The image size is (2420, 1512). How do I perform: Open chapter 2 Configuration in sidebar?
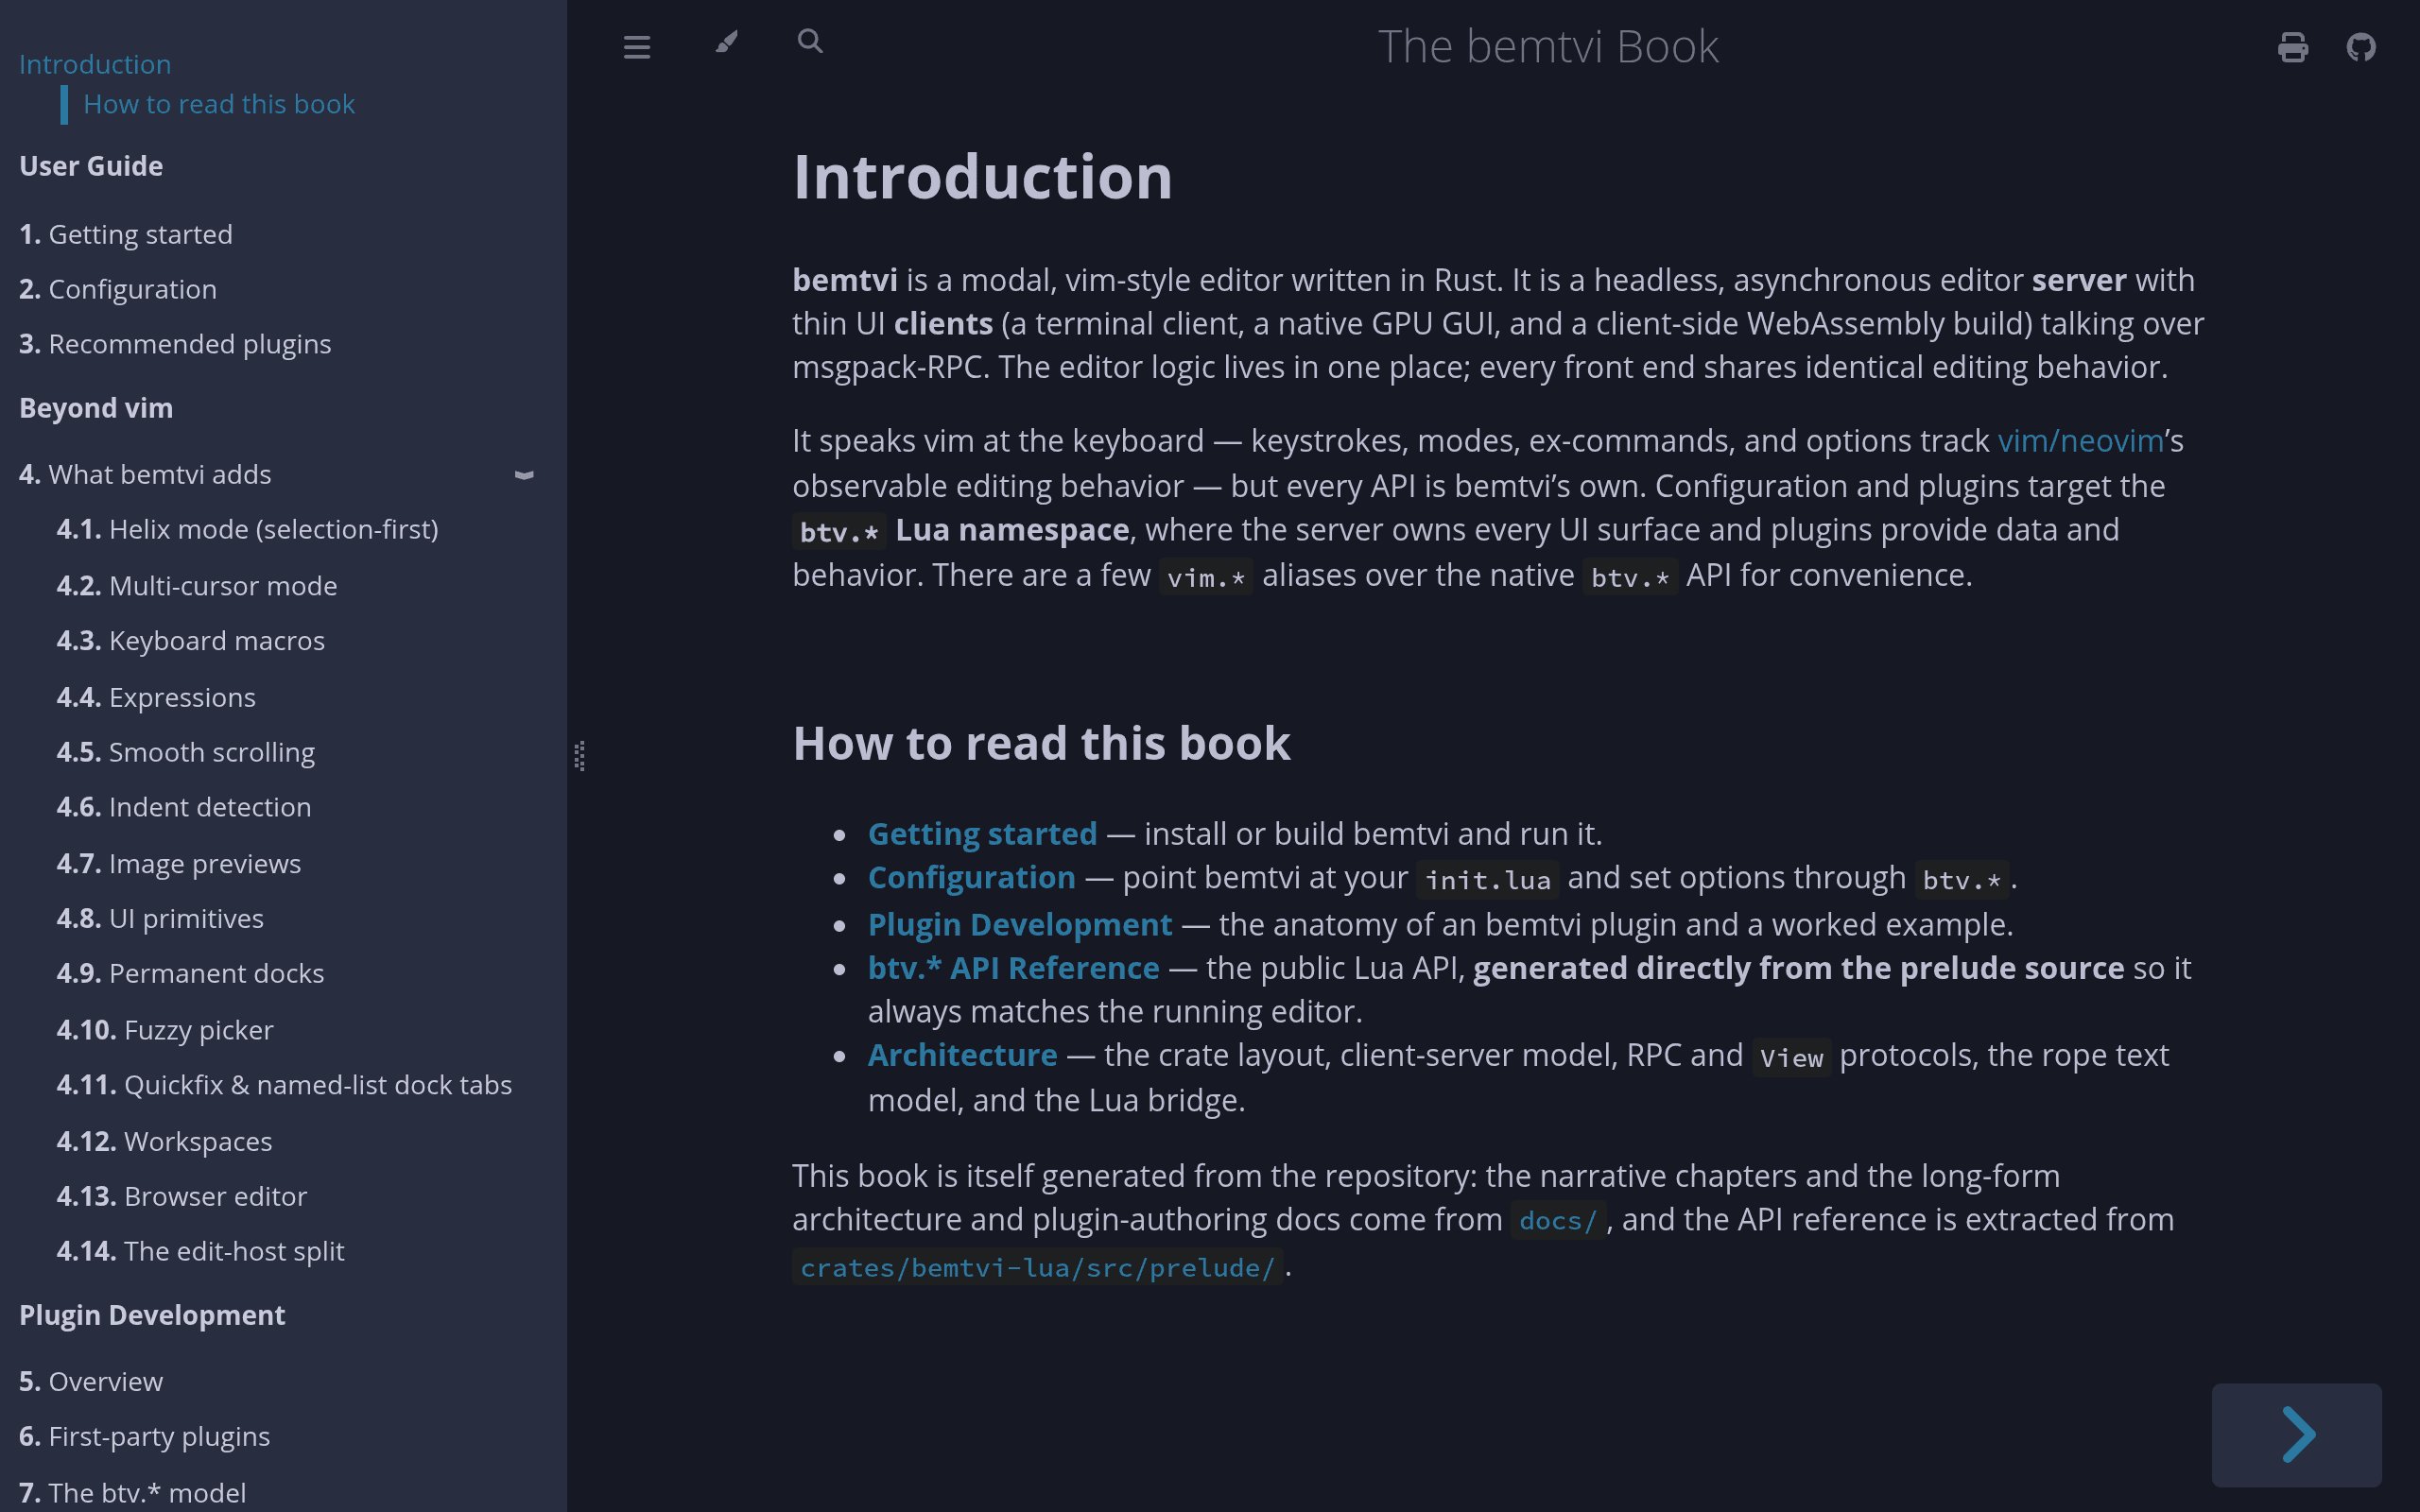click(118, 289)
